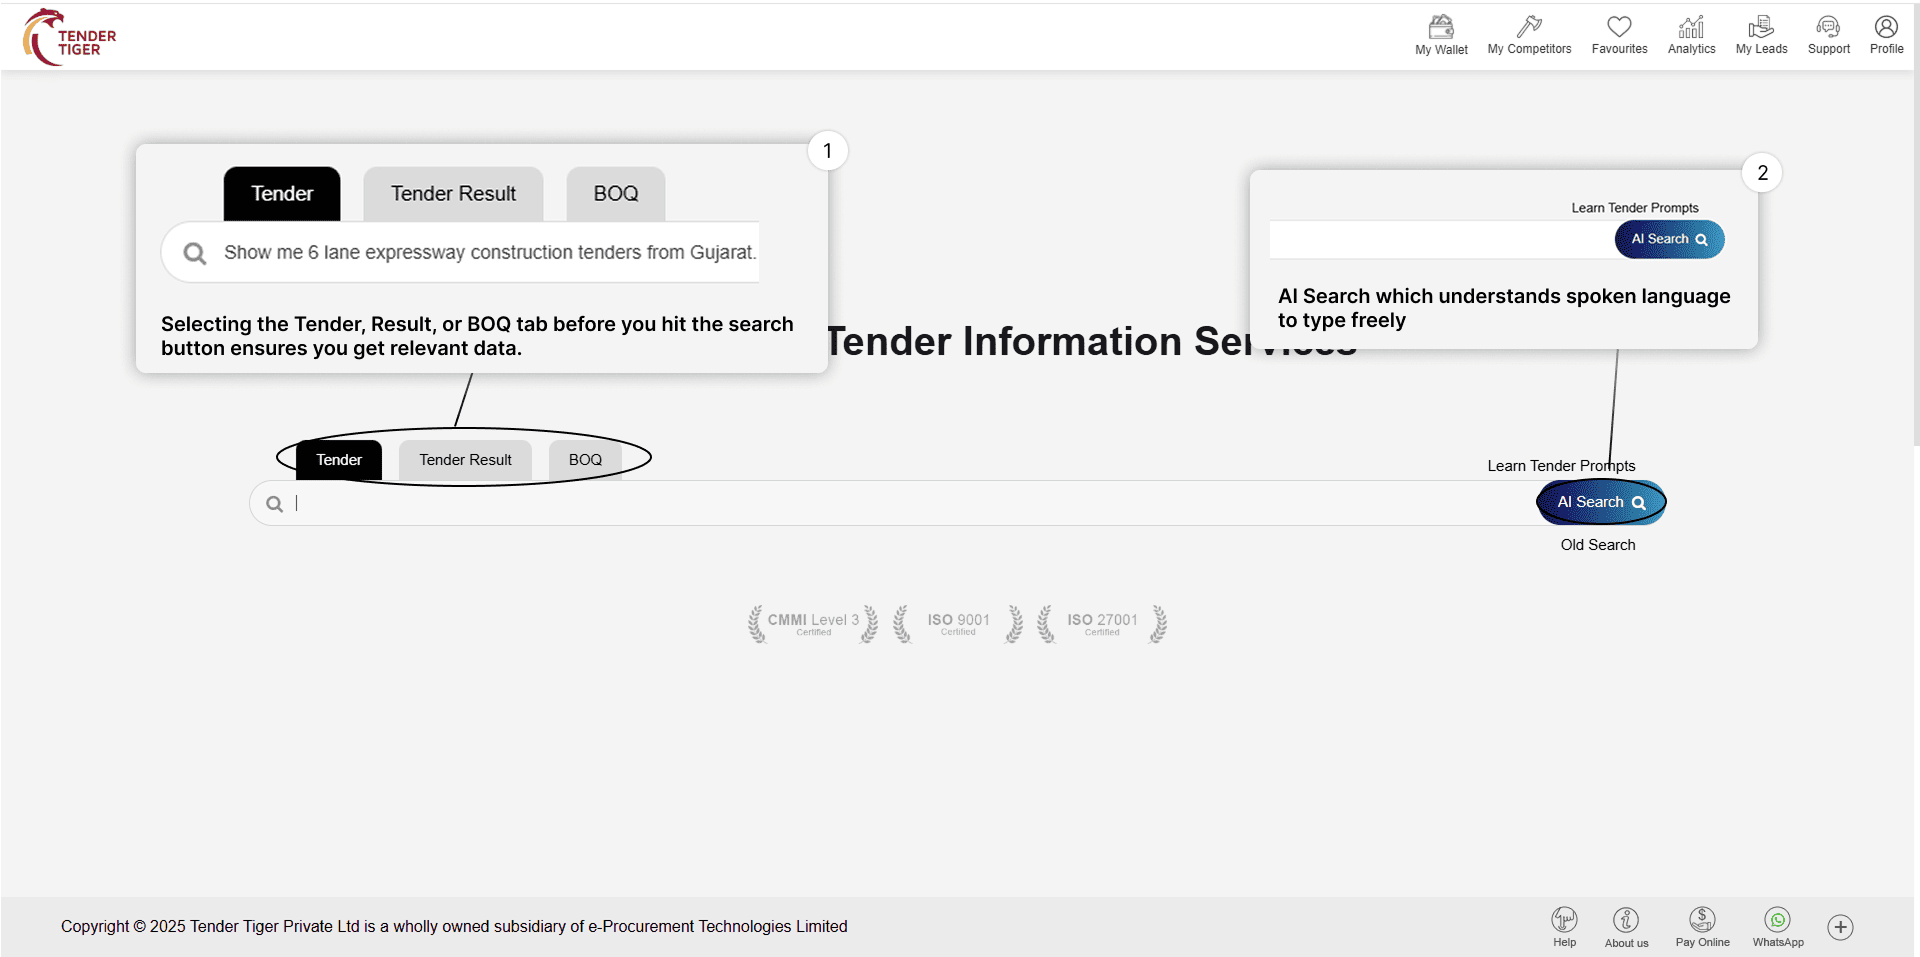
Task: Open the Support headset icon
Action: tap(1828, 35)
